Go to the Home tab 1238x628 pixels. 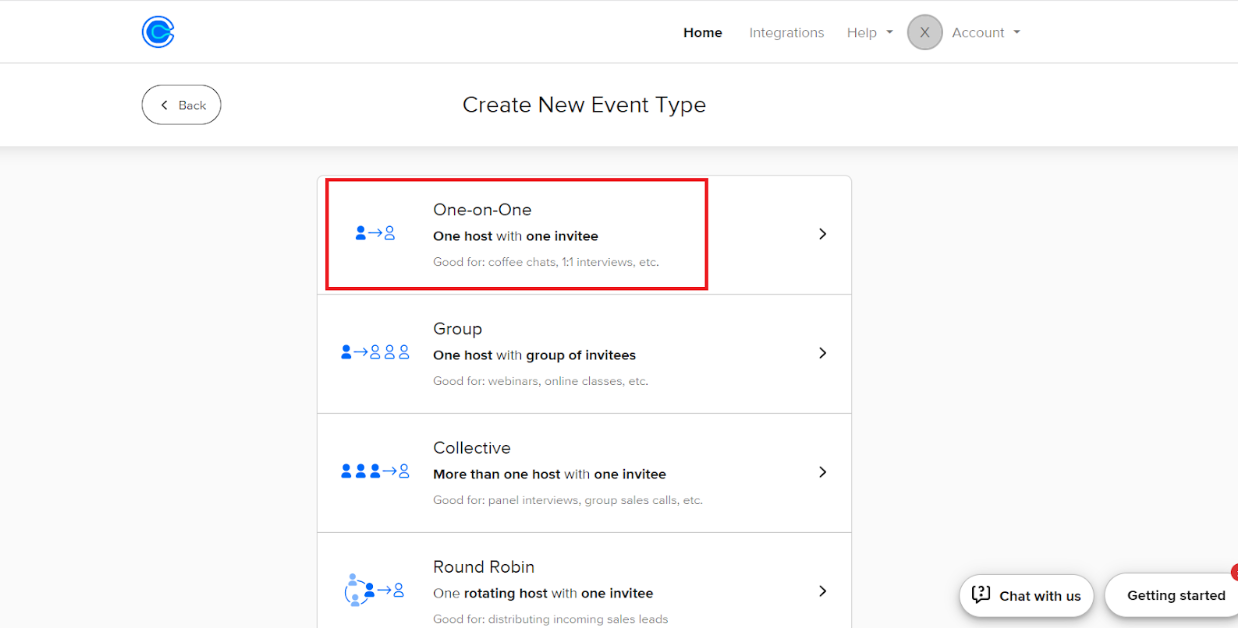(x=702, y=33)
